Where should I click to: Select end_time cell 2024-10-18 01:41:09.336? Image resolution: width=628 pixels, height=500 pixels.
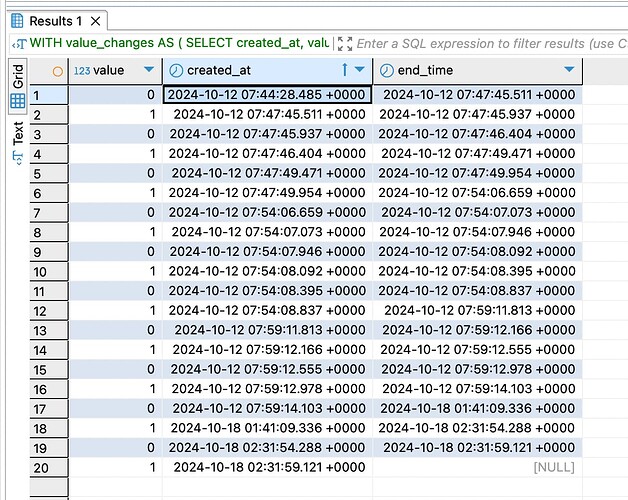tap(477, 408)
